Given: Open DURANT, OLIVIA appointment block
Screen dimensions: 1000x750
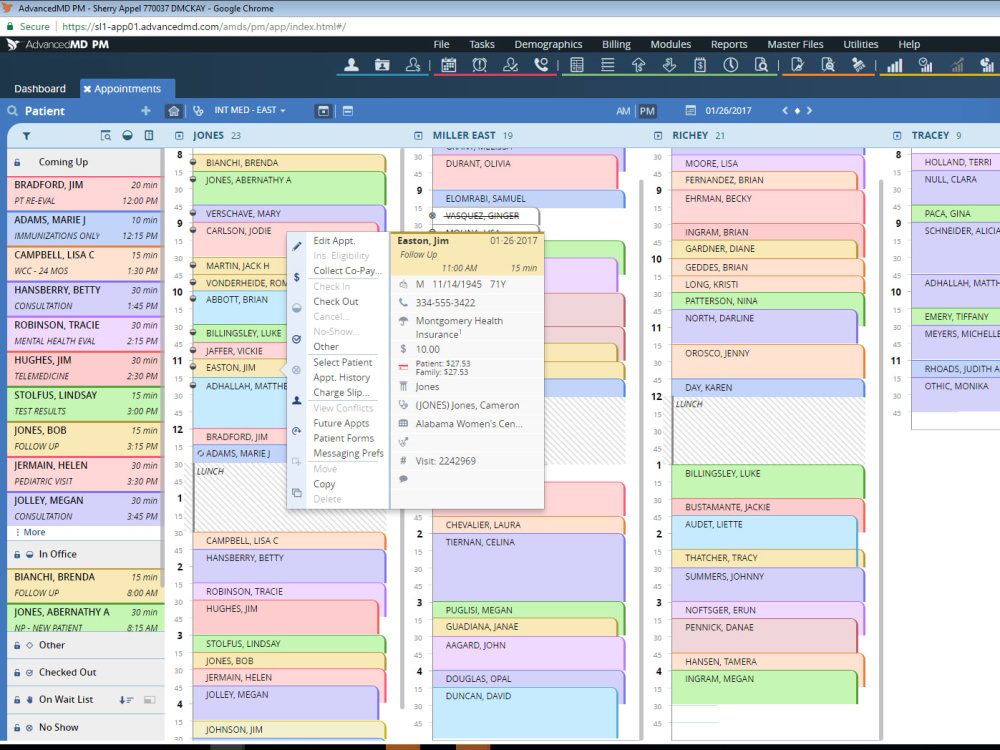Looking at the screenshot, I should tap(526, 170).
